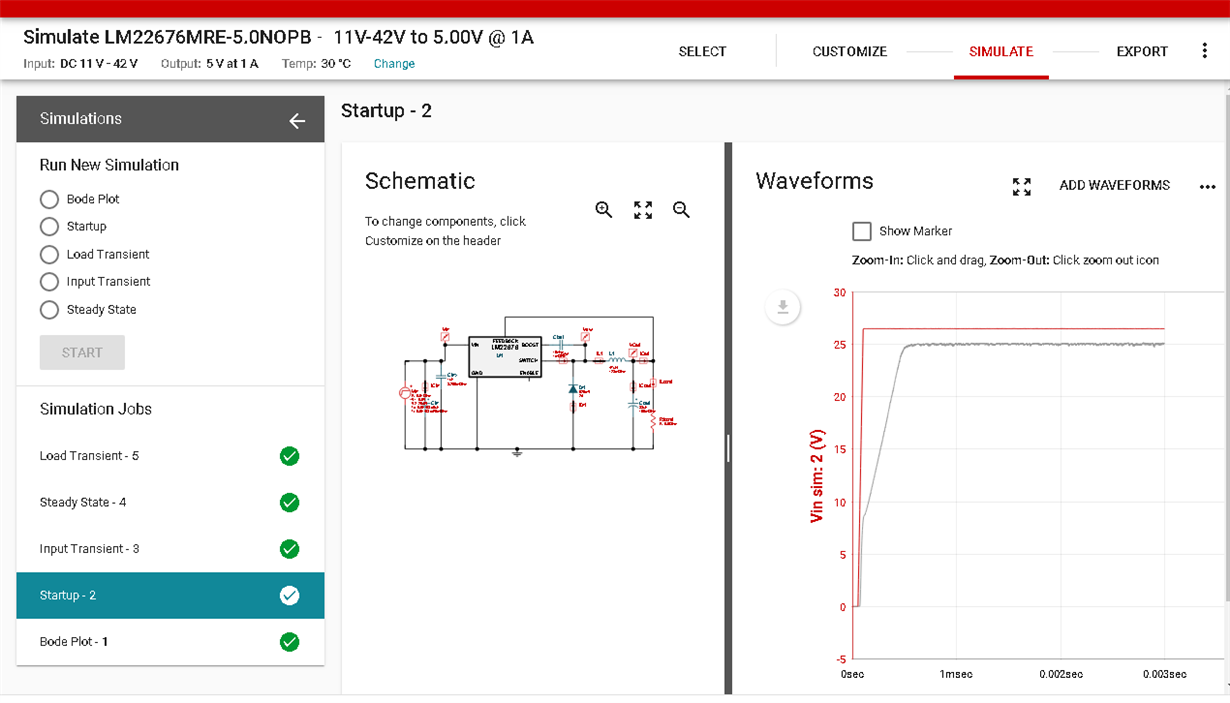Viewport: 1230px width, 703px height.
Task: Collapse Simulations panel with back arrow
Action: 297,120
